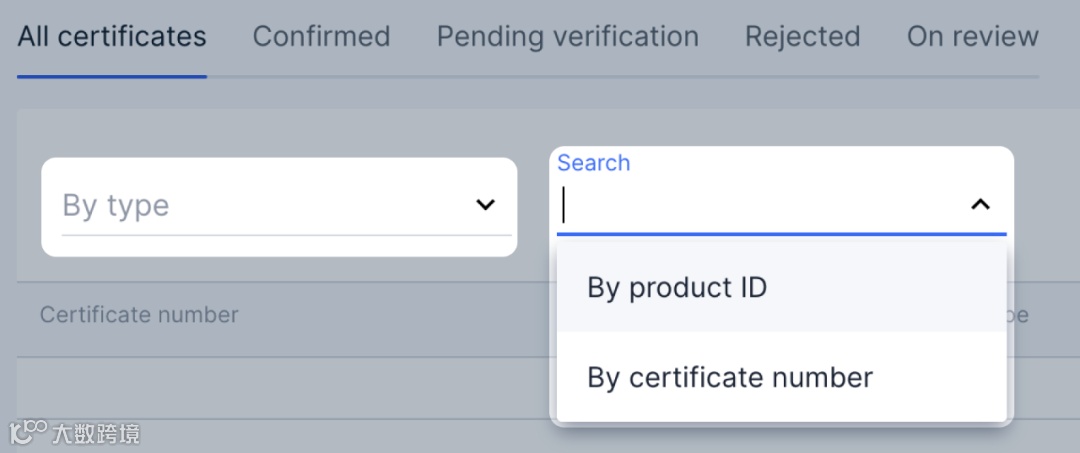Click the partially hidden right-edge column header
The height and width of the screenshot is (453, 1080).
tap(1020, 315)
